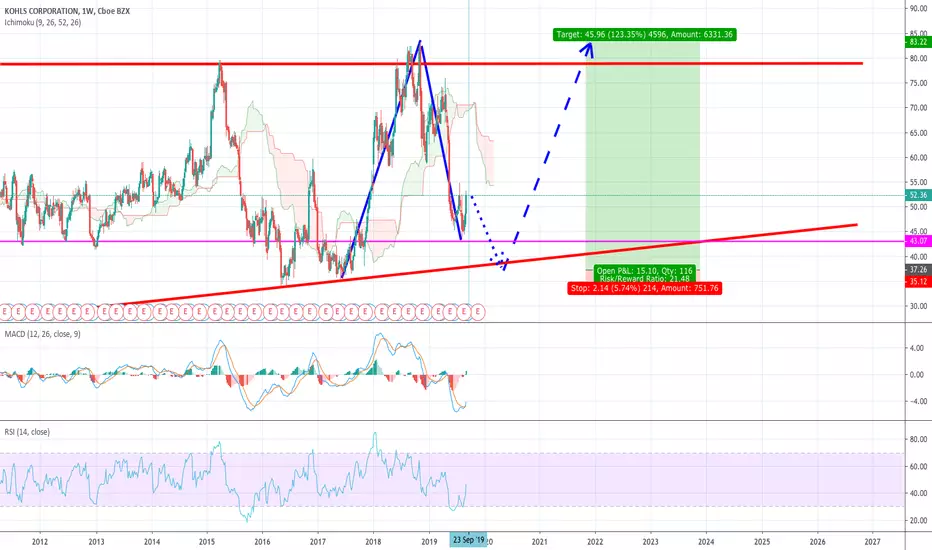
Task: Click the 37.26 price tag on the axis
Action: [x=917, y=269]
